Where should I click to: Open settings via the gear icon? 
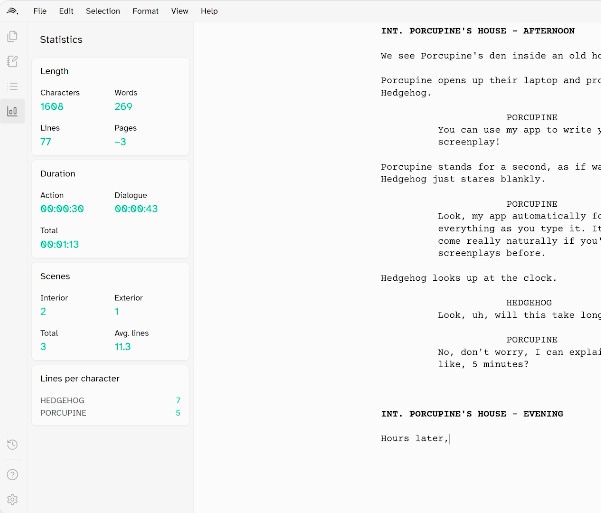point(12,499)
